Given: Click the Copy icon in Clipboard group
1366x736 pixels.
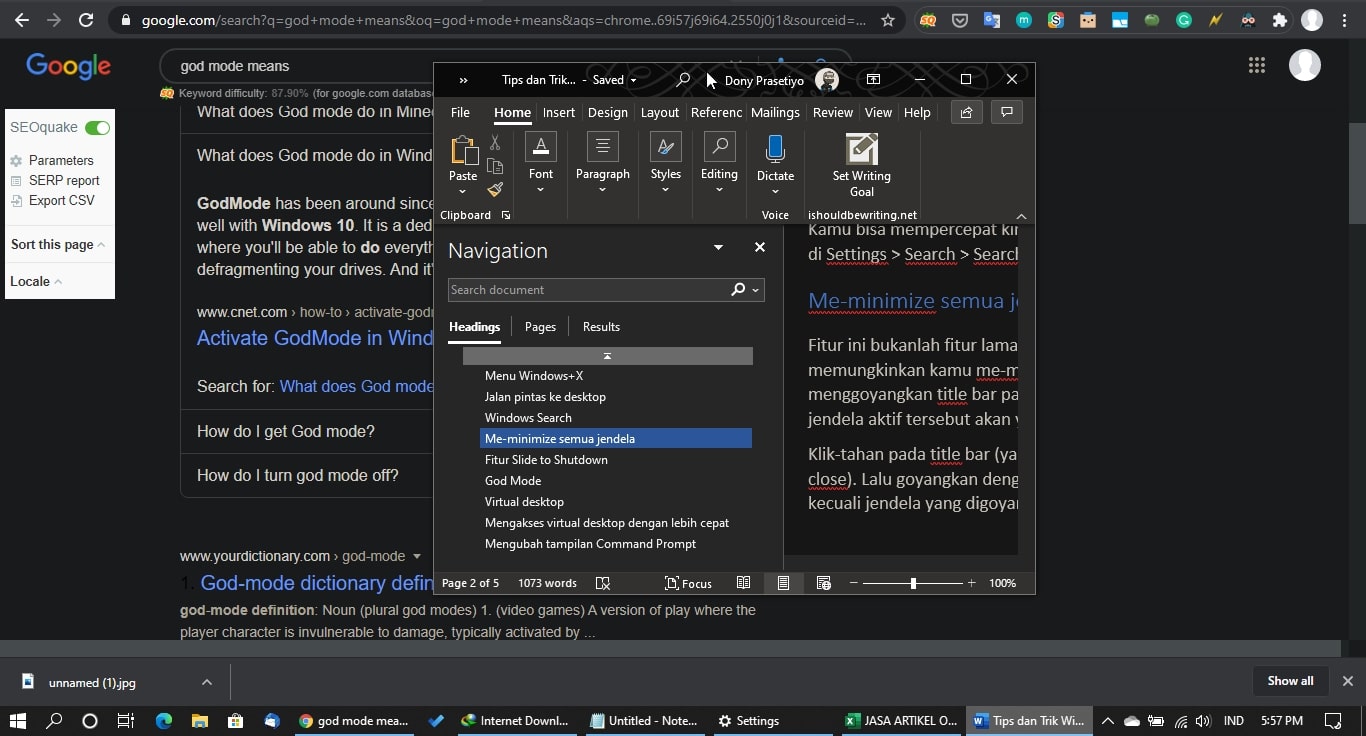Looking at the screenshot, I should (495, 166).
